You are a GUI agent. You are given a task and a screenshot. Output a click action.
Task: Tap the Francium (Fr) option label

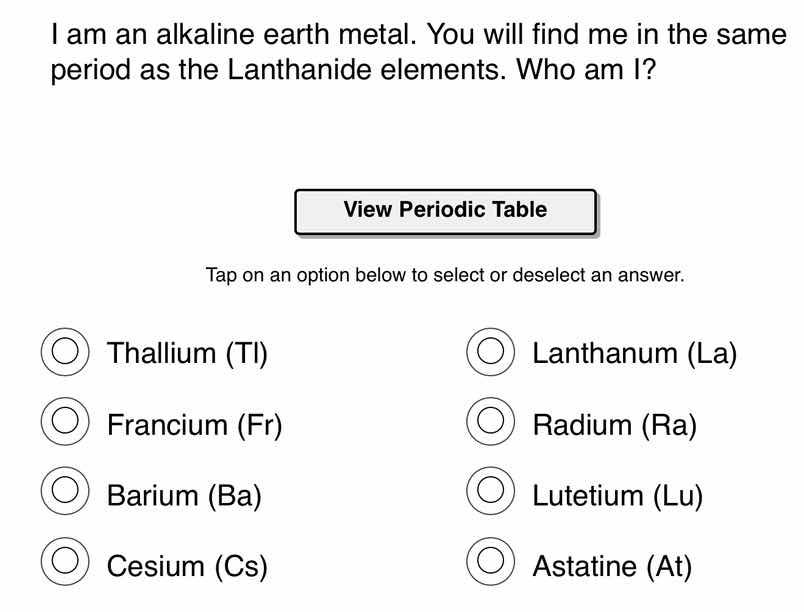coord(194,425)
